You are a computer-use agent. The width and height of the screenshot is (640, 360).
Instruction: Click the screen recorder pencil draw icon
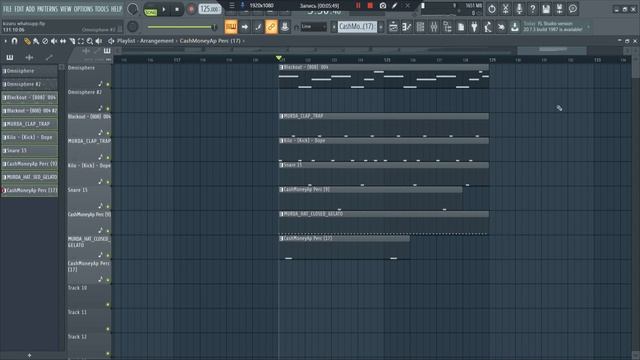click(395, 5)
